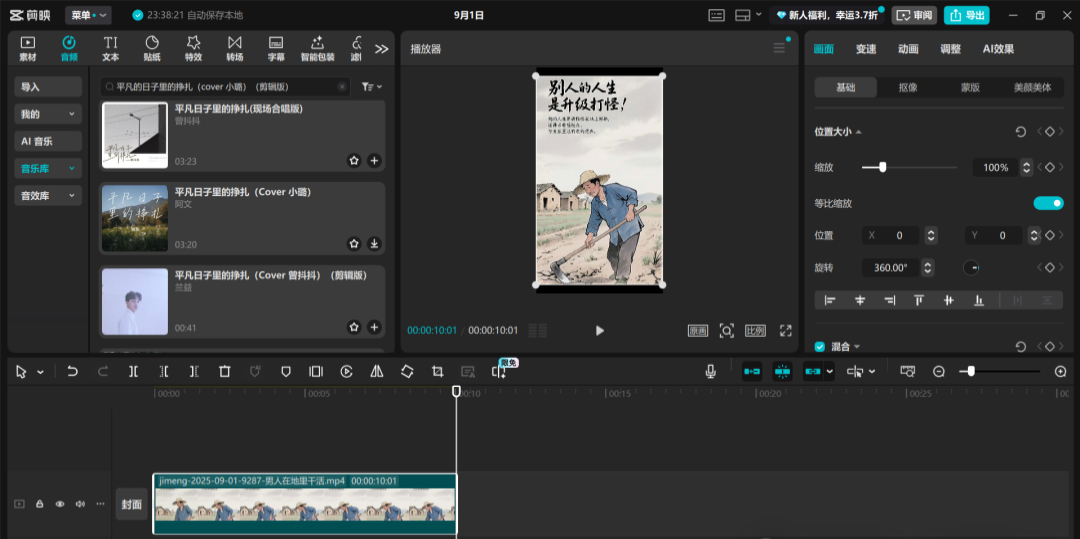Select the 美颜美体 beauty sub-tab
Image resolution: width=1080 pixels, height=539 pixels.
(x=1032, y=87)
